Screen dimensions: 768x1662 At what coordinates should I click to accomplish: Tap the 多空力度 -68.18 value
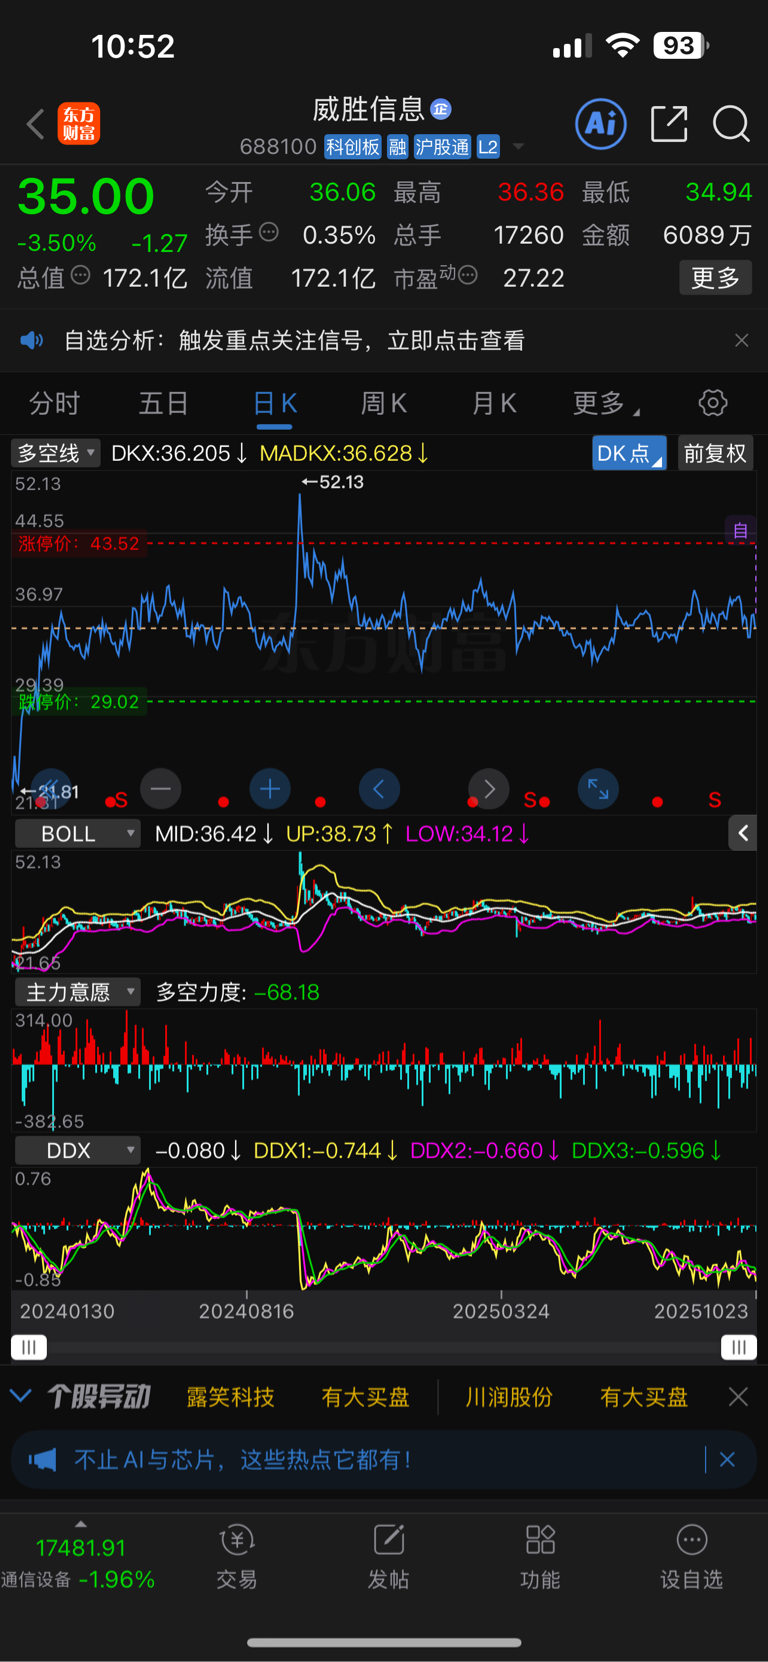click(287, 992)
